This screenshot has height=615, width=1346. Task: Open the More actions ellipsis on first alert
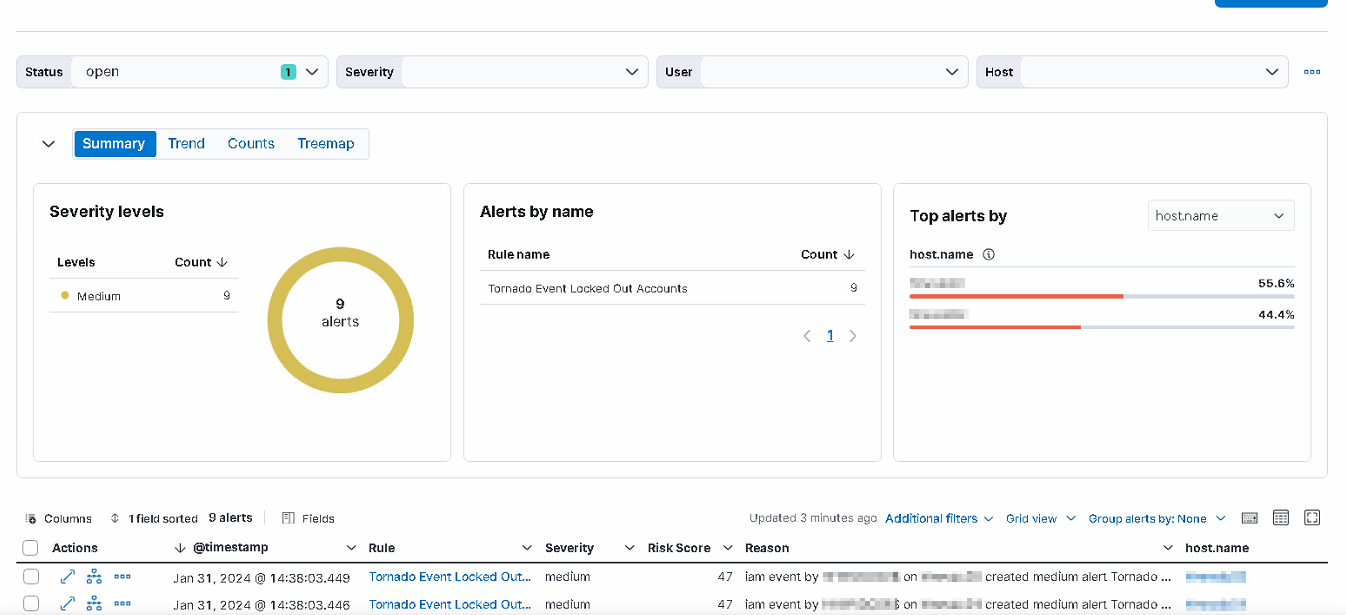[122, 576]
